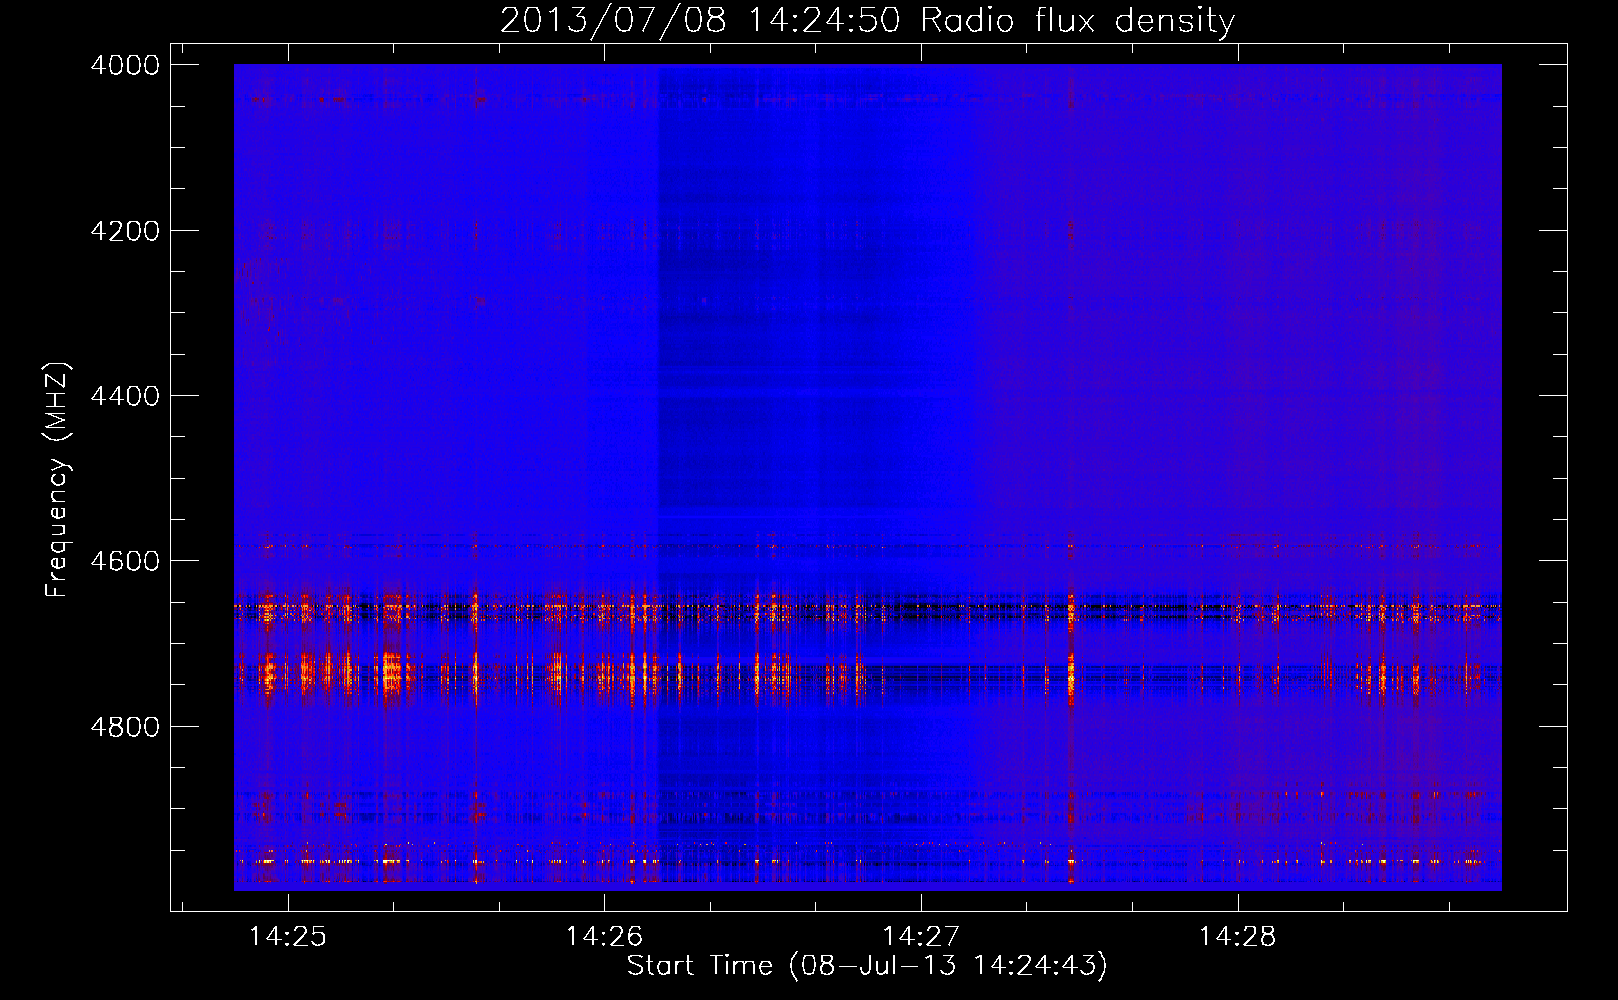
Task: Click the 4800 frequency tick label
Action: (125, 727)
